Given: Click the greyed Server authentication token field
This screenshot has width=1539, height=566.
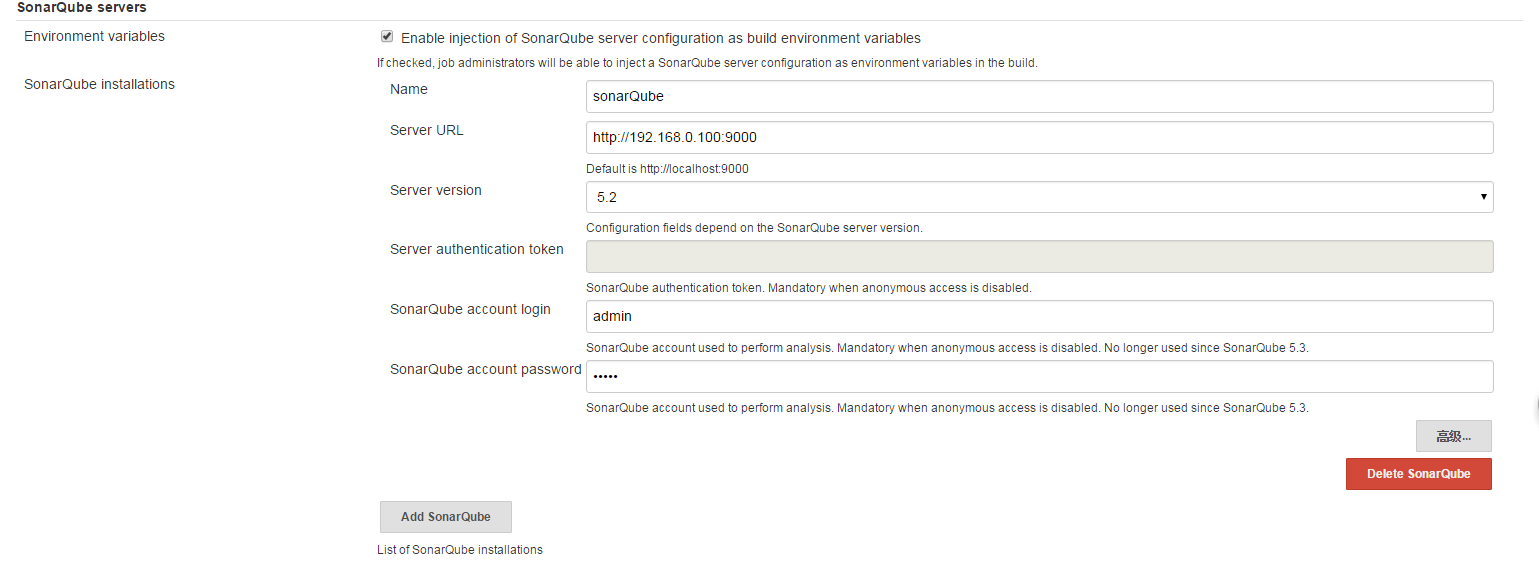Looking at the screenshot, I should point(1040,257).
